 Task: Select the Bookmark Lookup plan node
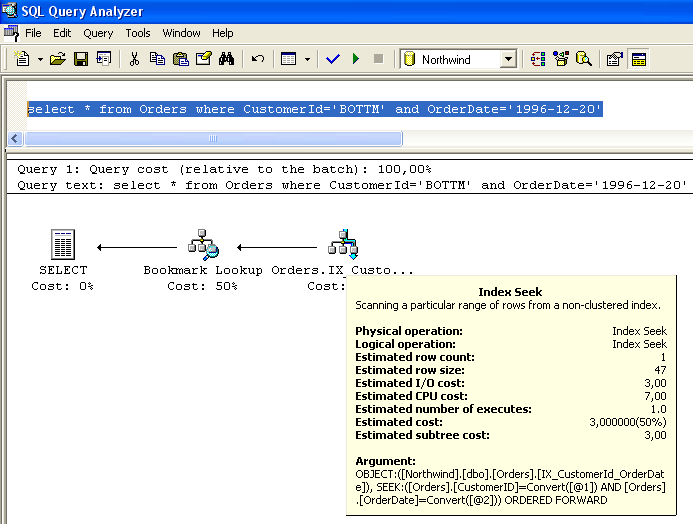(203, 246)
